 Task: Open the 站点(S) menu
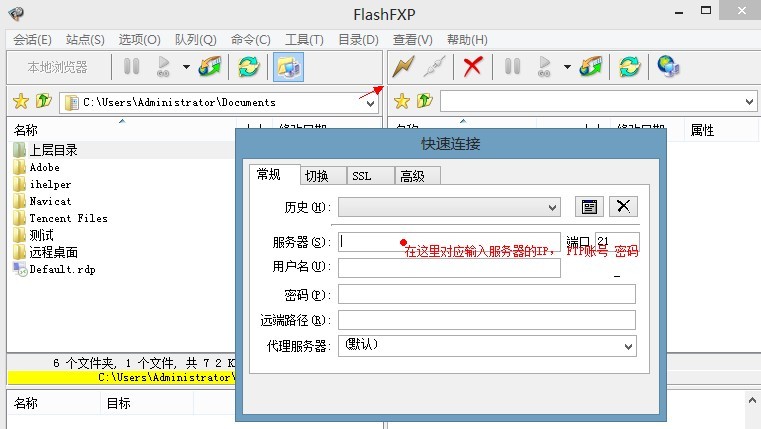click(85, 40)
